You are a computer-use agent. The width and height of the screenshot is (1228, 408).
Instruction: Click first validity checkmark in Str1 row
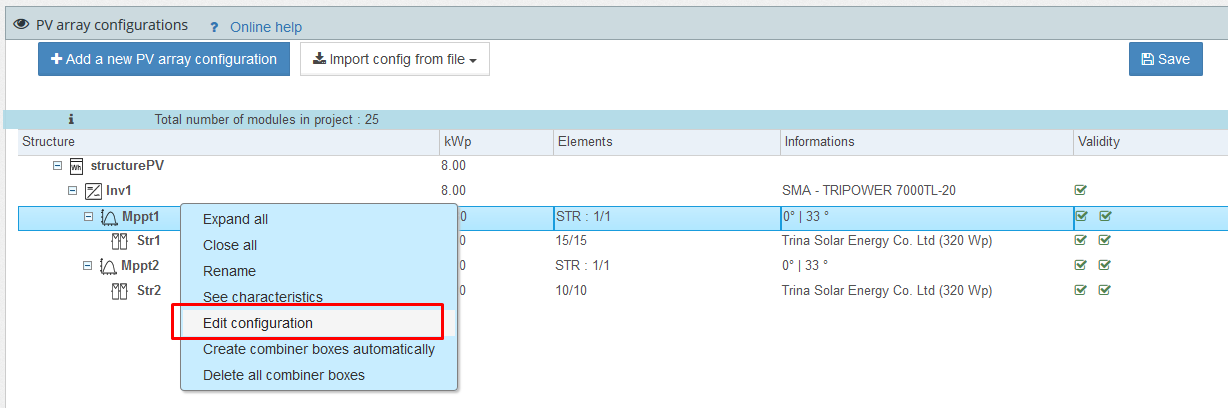click(x=1081, y=240)
